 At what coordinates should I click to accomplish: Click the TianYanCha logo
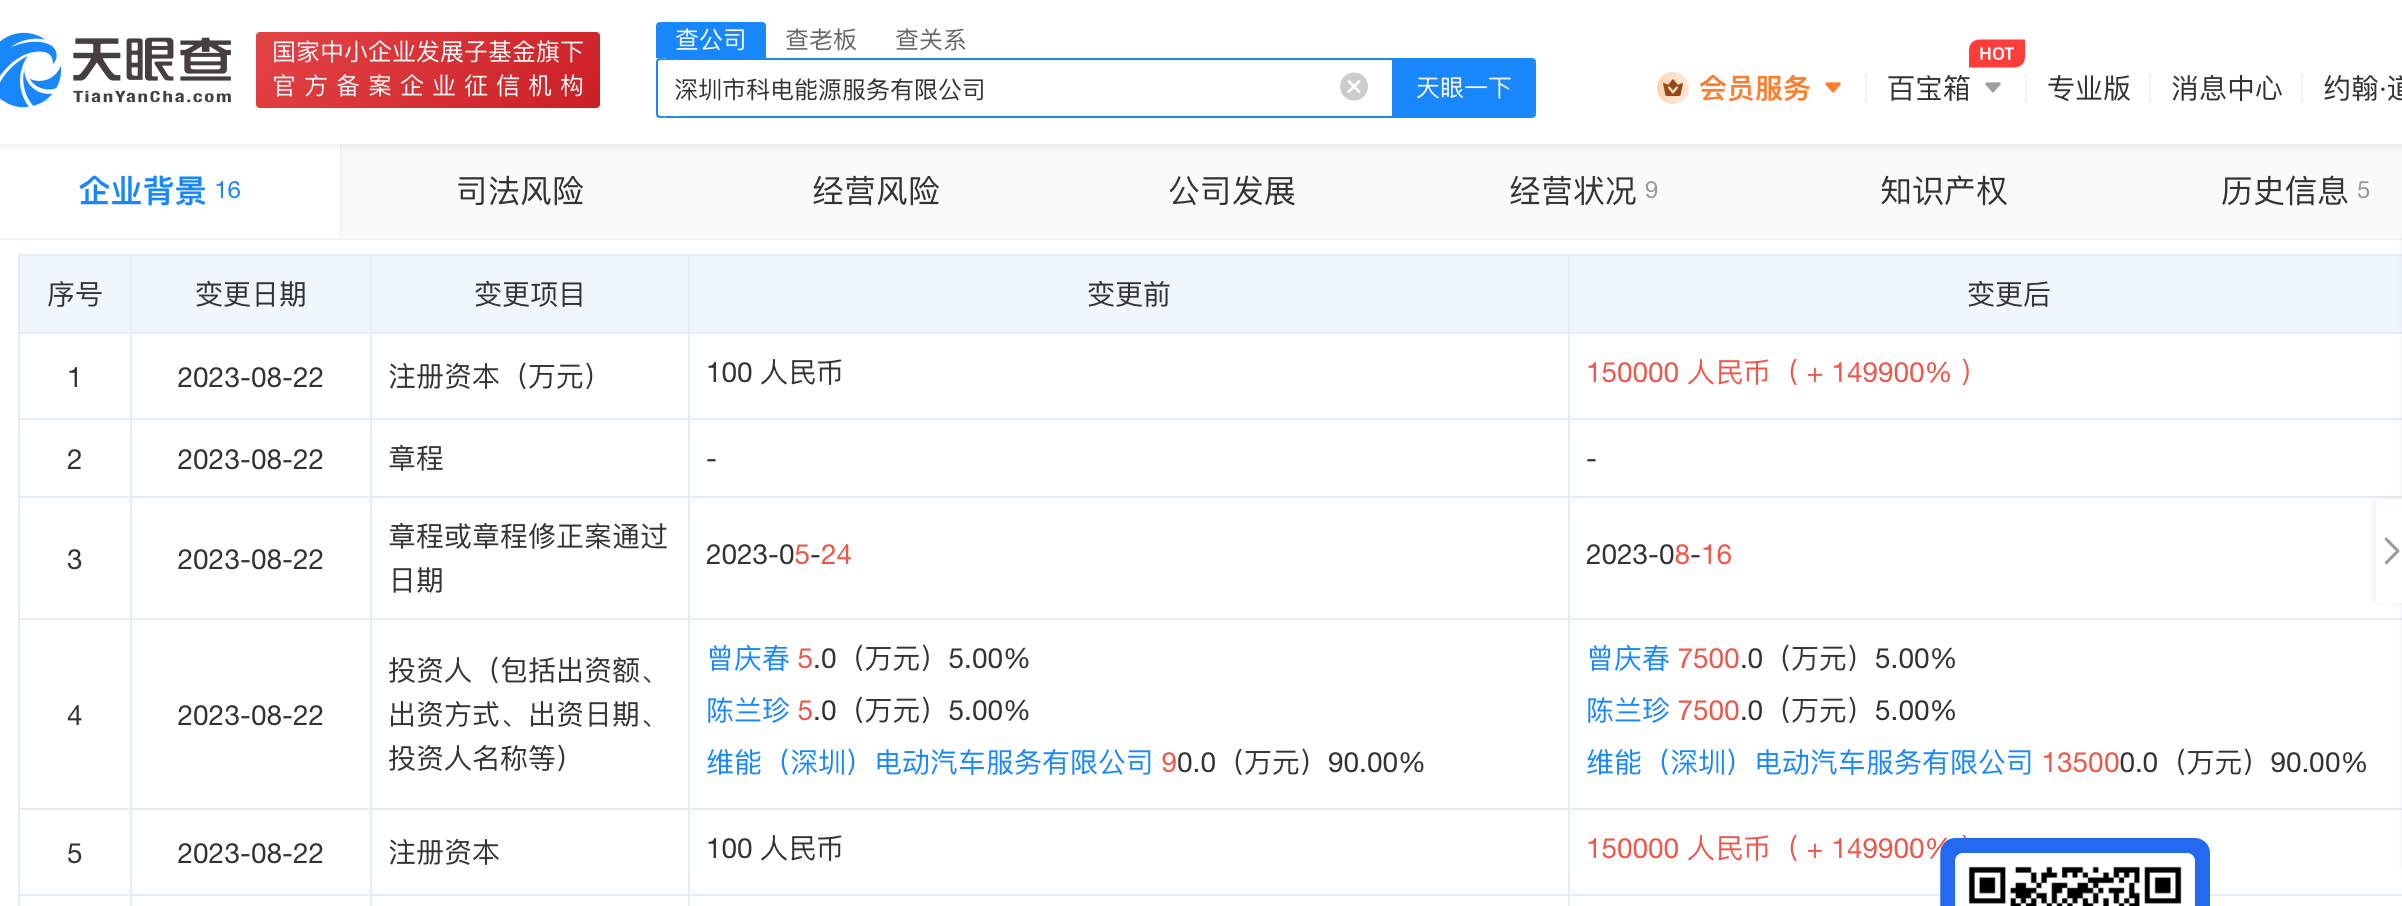(116, 70)
